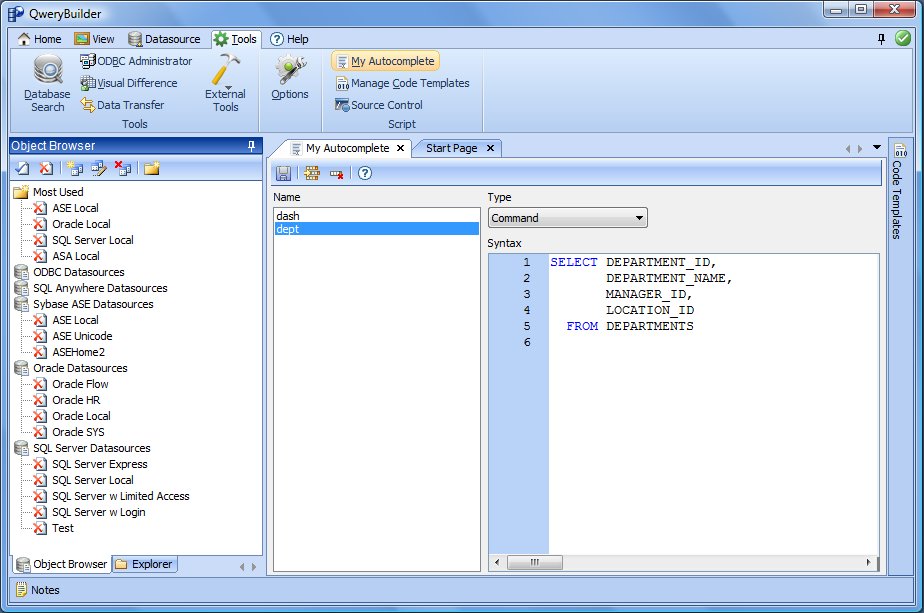Open document tab list dropdown arrow
Image resolution: width=924 pixels, height=613 pixels.
click(x=877, y=147)
